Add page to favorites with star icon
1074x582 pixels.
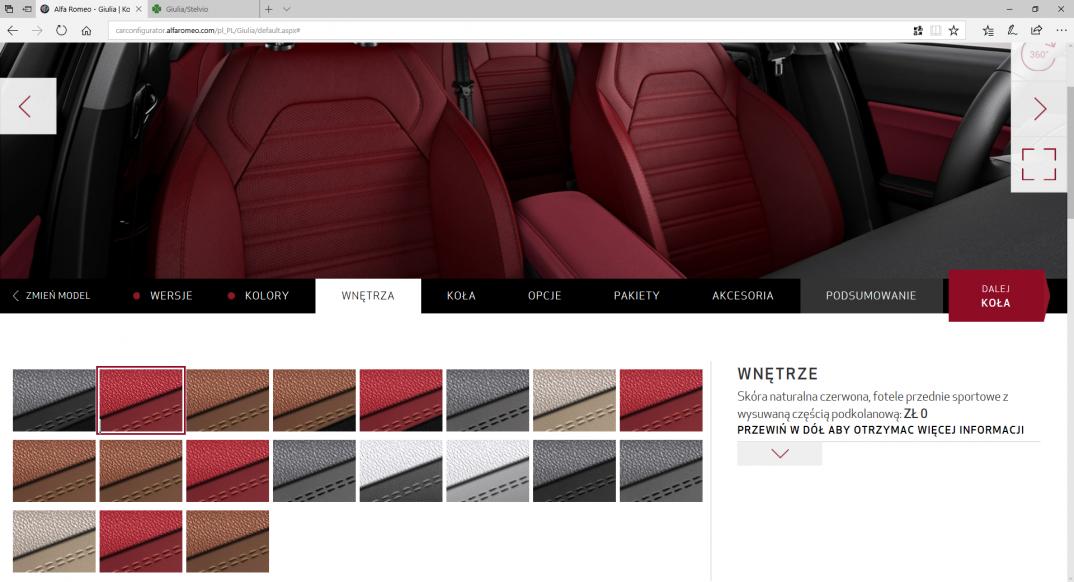tap(953, 30)
